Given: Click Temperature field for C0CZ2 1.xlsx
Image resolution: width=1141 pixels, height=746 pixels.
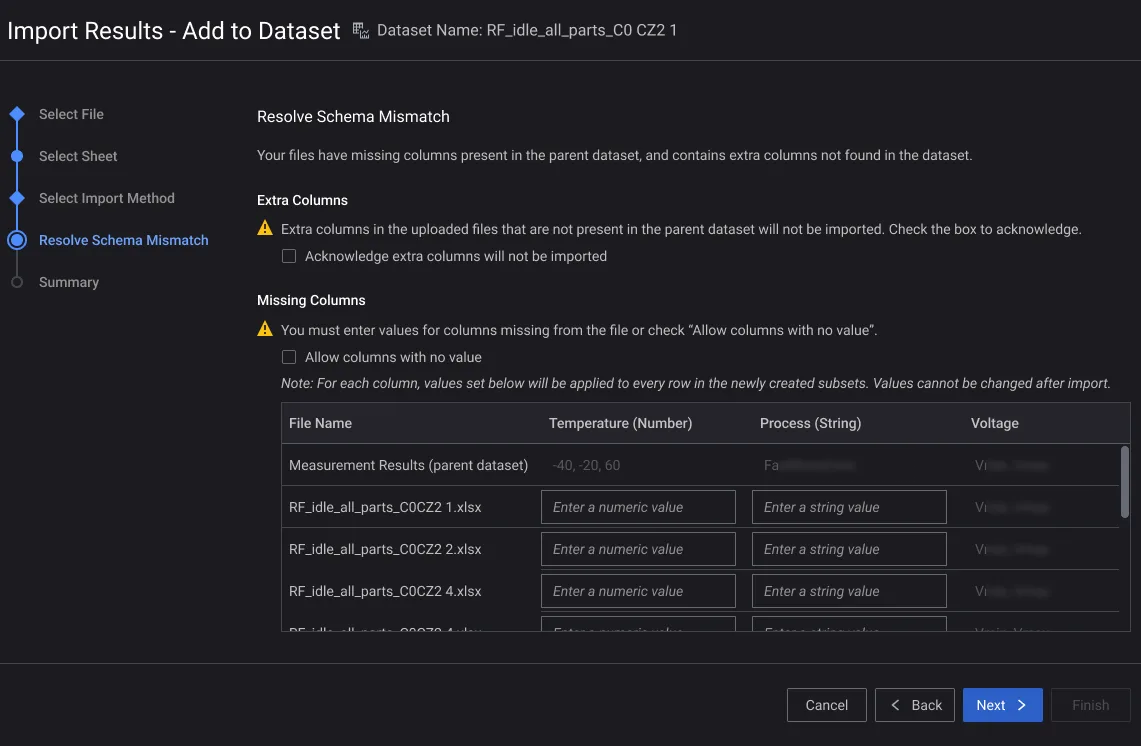Looking at the screenshot, I should coord(638,507).
